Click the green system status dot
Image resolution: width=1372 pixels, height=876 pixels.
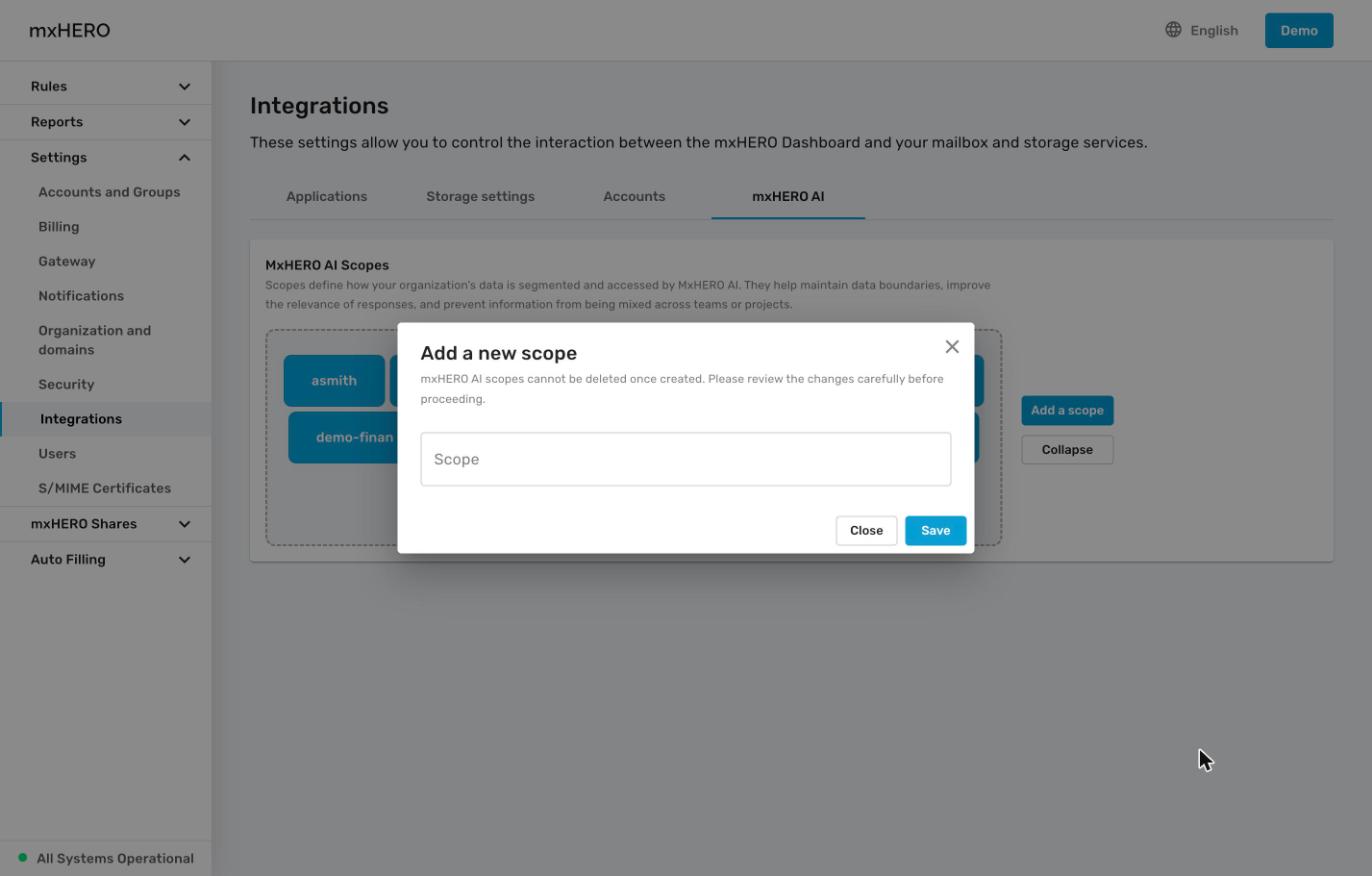[x=23, y=858]
